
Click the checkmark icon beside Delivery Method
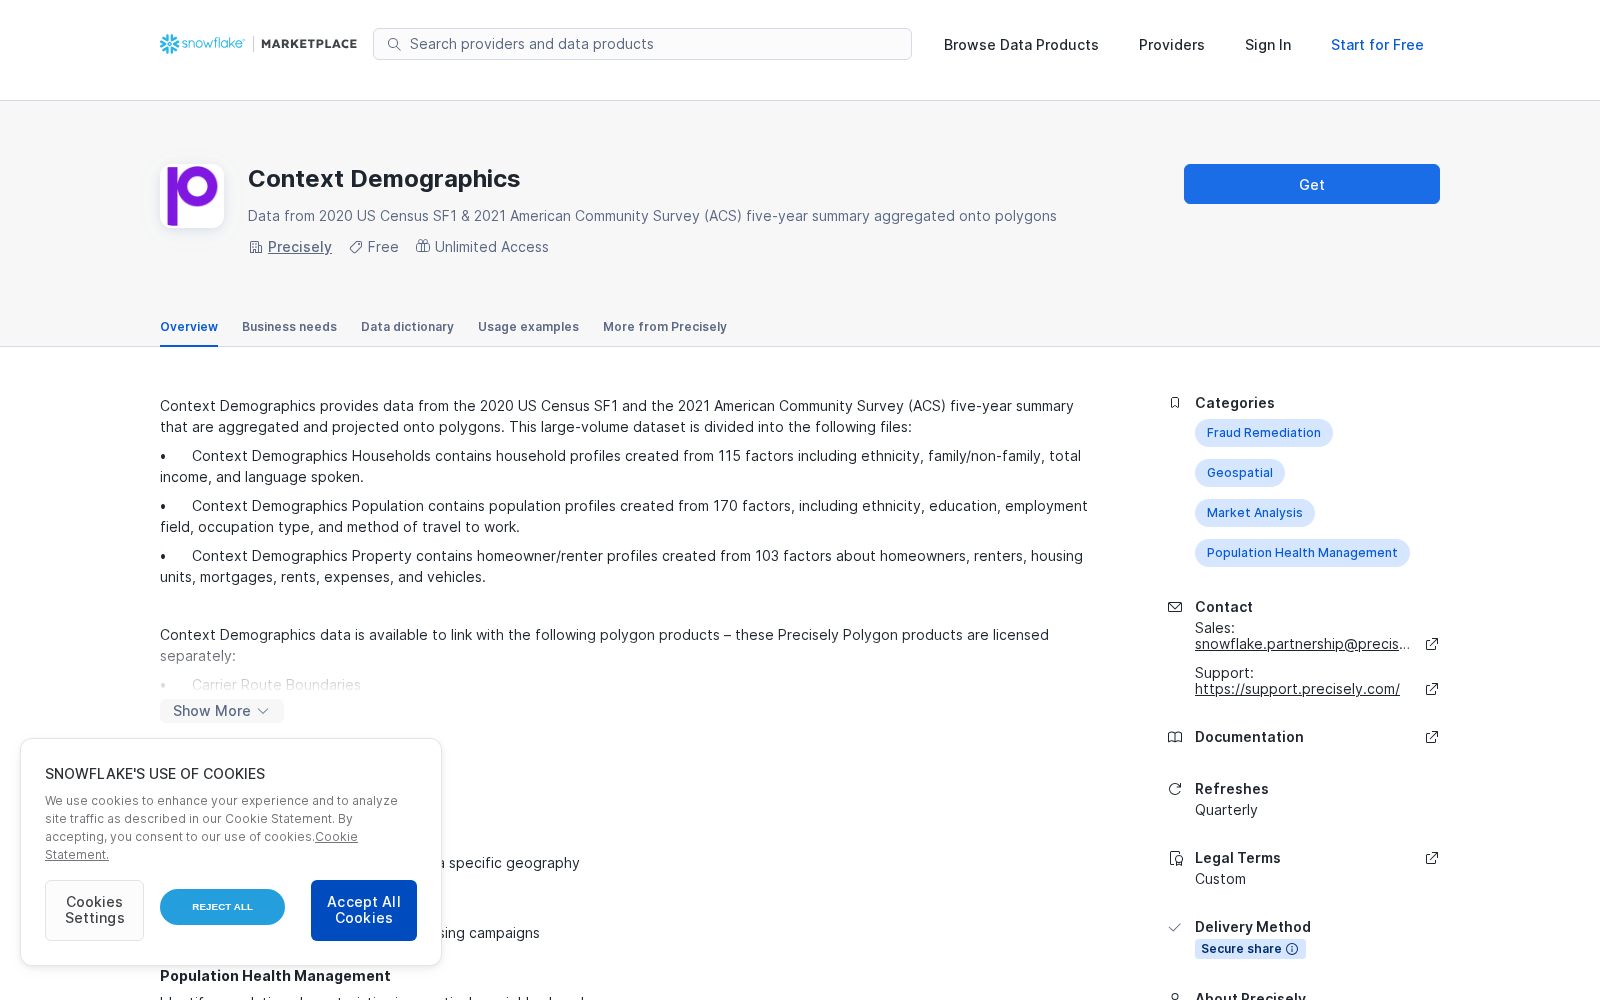tap(1175, 927)
